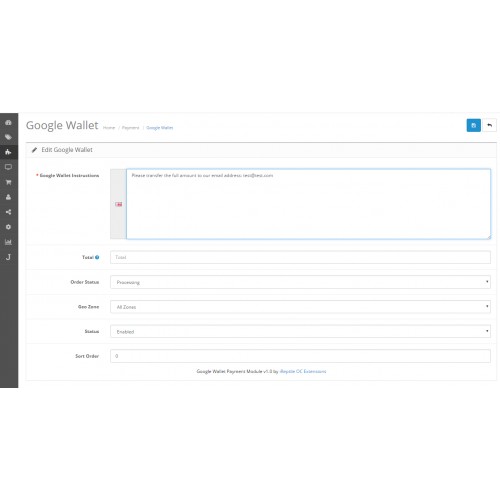Click the blue Save button

[x=473, y=125]
